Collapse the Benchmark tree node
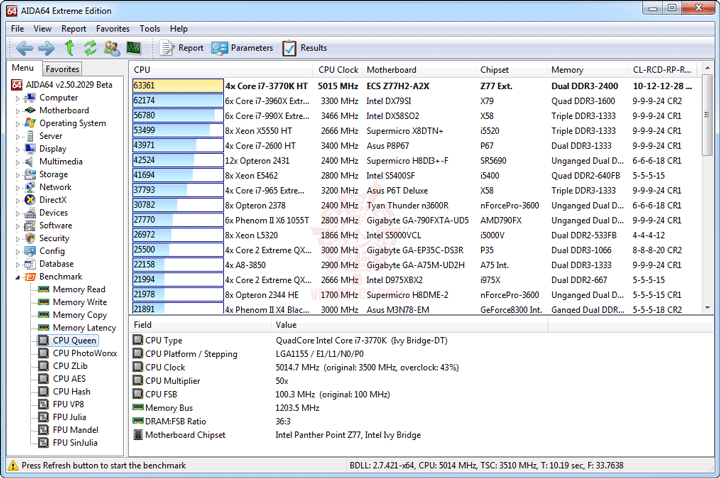This screenshot has width=720, height=478. click(18, 277)
